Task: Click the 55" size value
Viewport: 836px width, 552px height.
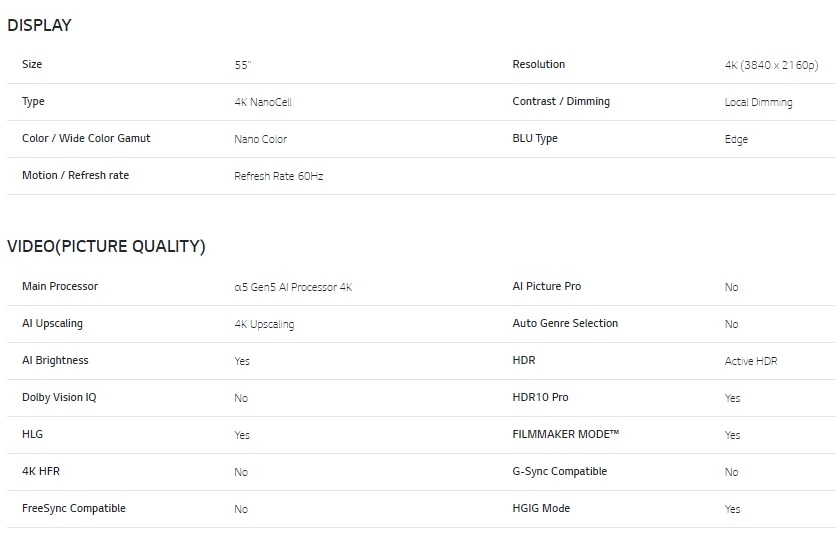Action: click(x=243, y=65)
